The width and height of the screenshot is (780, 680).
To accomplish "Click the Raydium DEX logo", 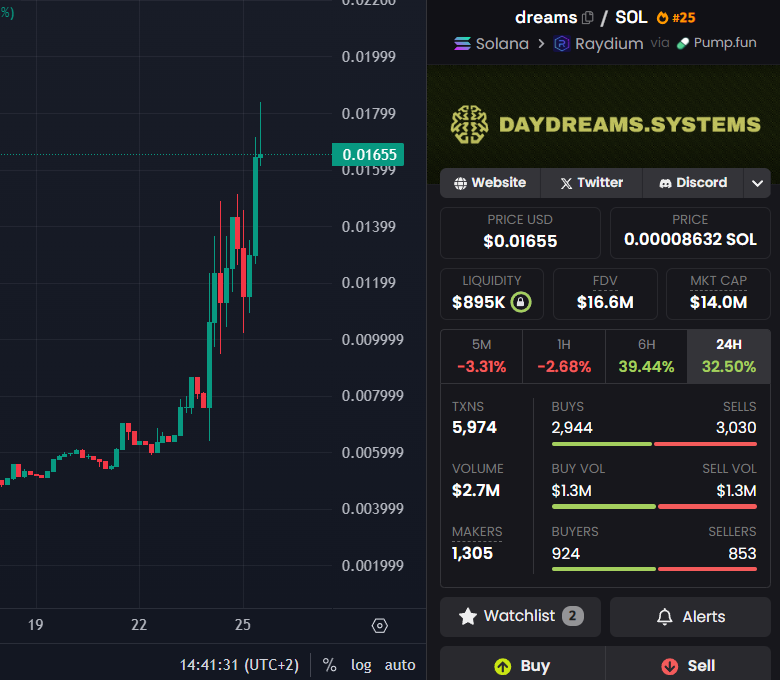I will pyautogui.click(x=562, y=44).
